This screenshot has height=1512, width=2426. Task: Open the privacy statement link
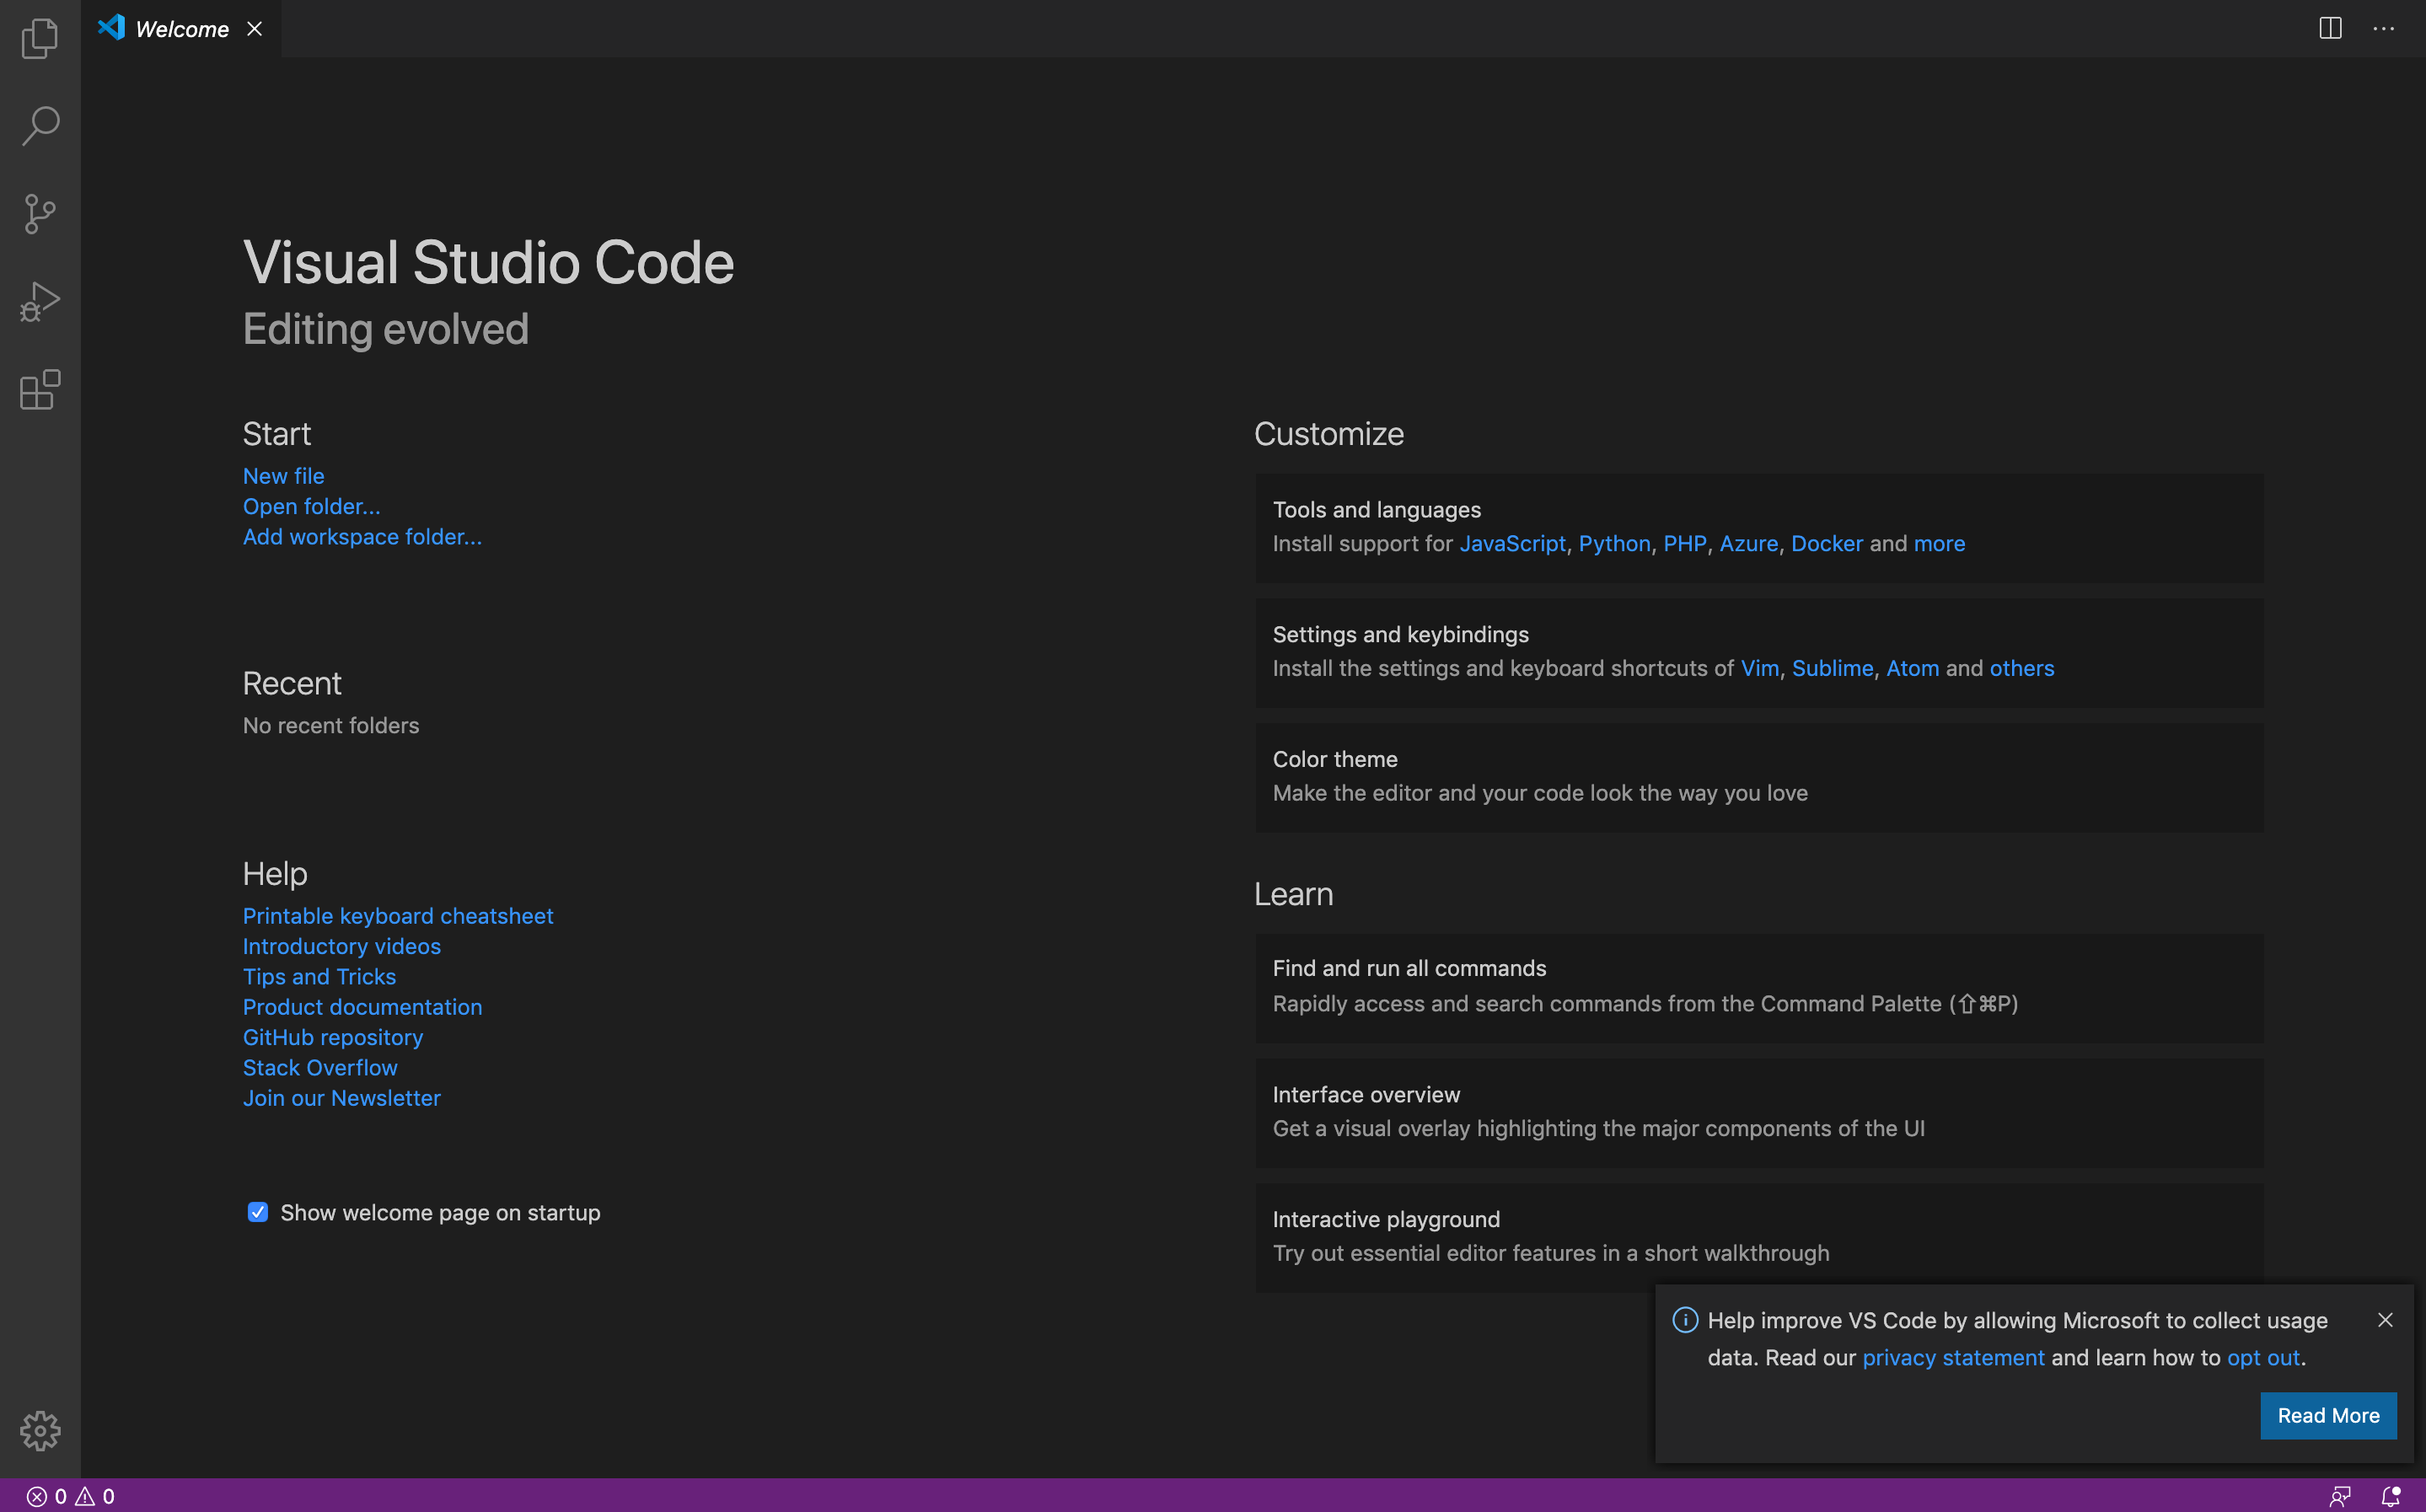[1952, 1357]
